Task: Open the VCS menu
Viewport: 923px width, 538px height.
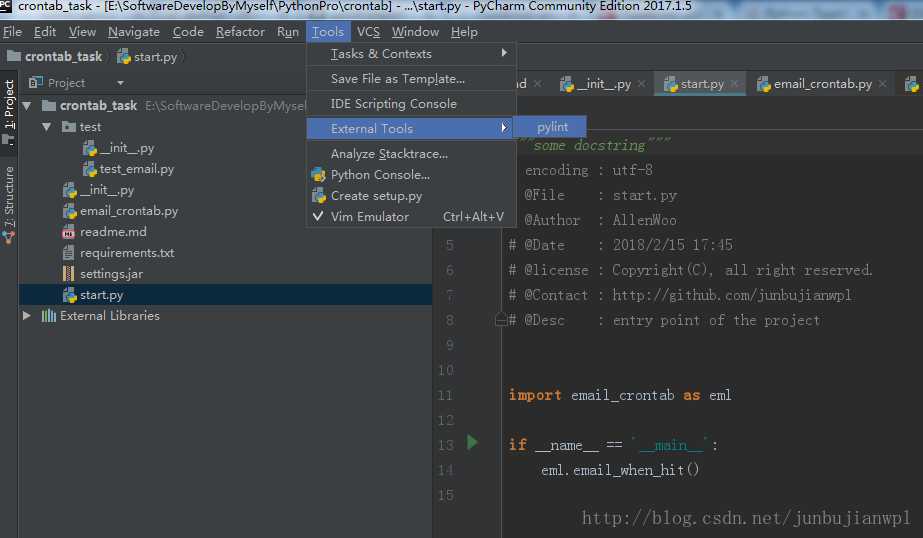Action: tap(368, 32)
